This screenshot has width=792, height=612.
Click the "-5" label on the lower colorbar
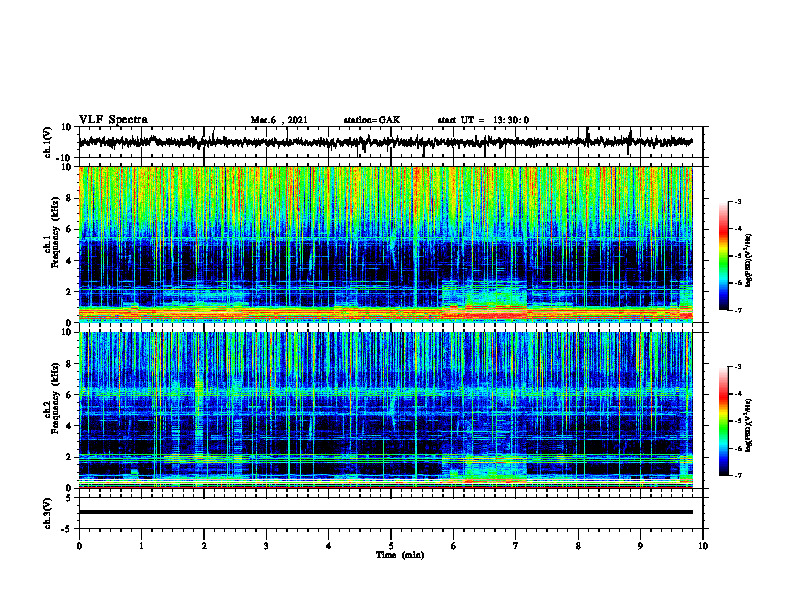point(738,421)
